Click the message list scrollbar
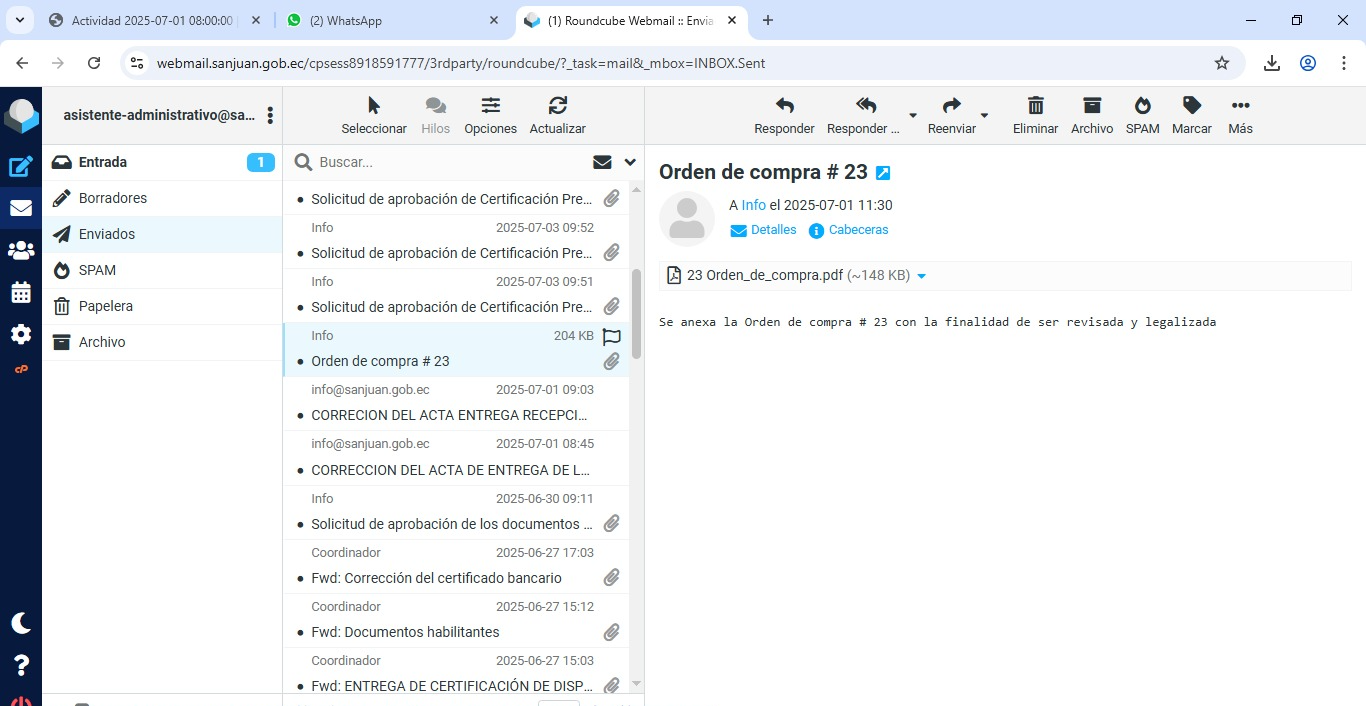The height and width of the screenshot is (706, 1366). click(636, 314)
